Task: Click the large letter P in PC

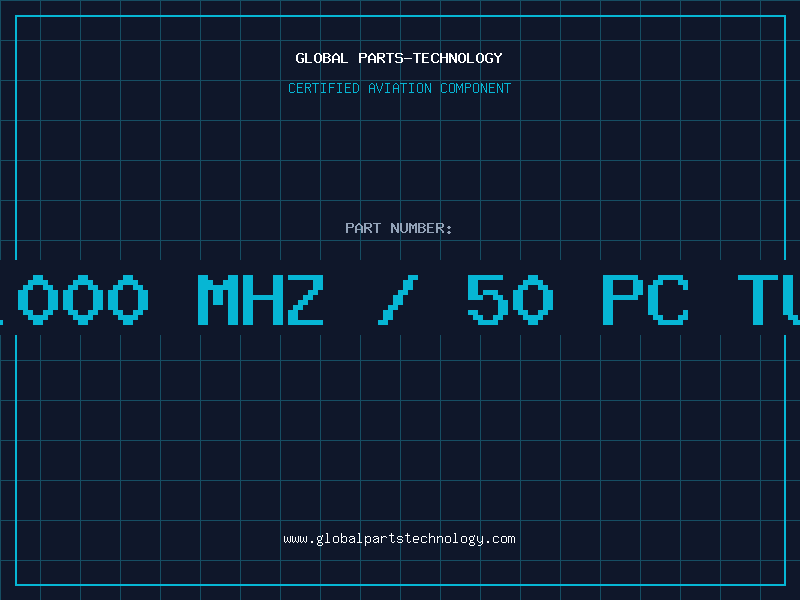Action: pyautogui.click(x=622, y=299)
